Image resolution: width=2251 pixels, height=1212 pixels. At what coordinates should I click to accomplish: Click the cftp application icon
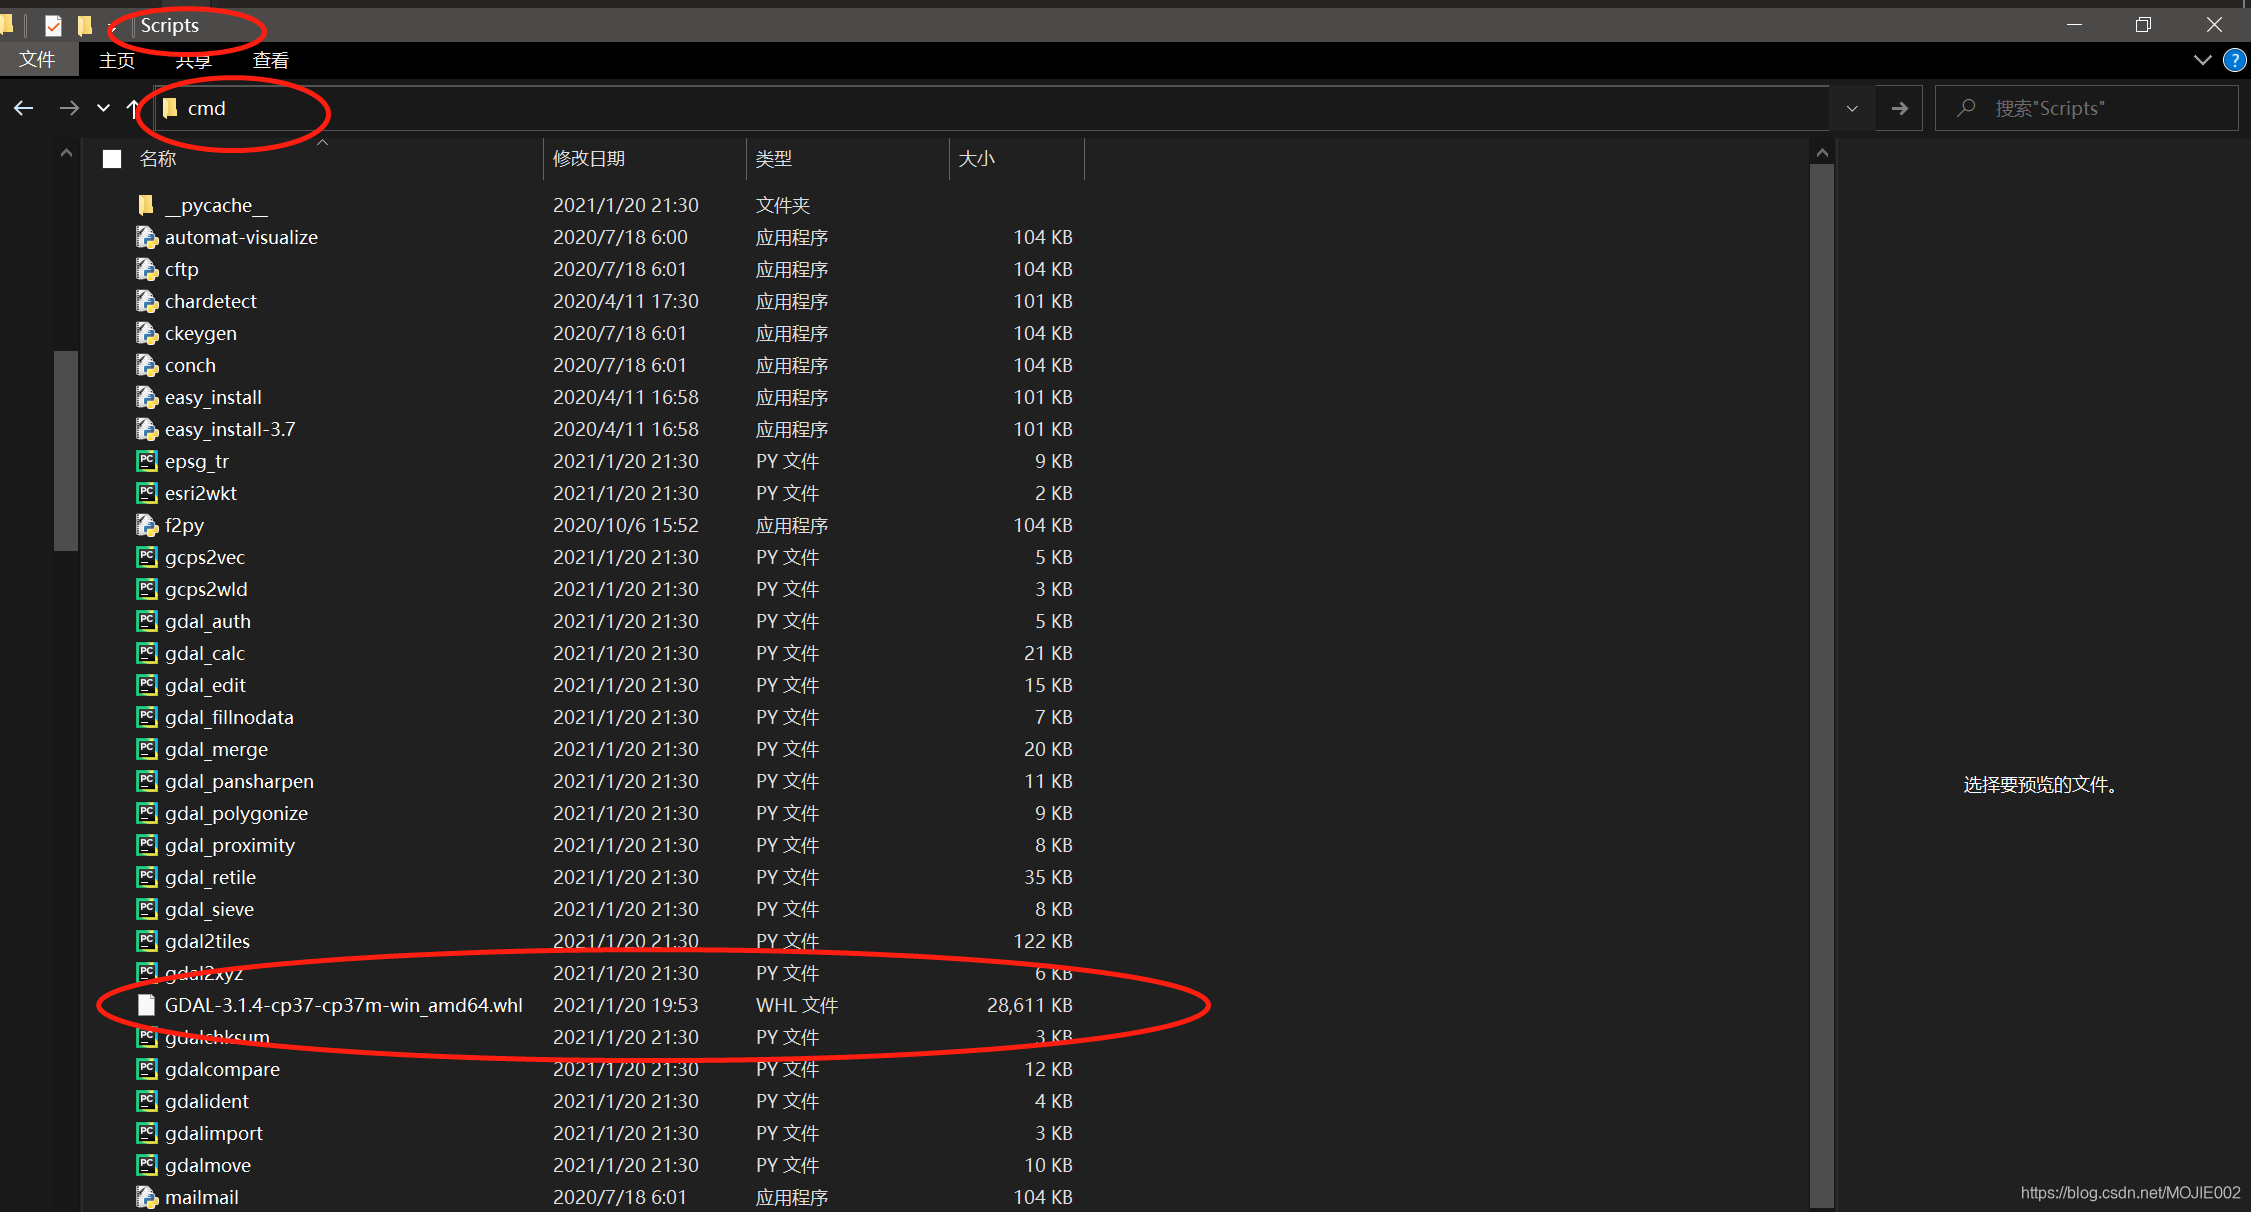(x=147, y=269)
